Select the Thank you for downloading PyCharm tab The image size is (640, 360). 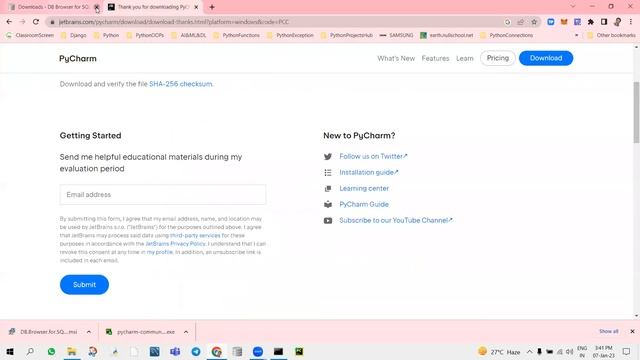[x=153, y=7]
